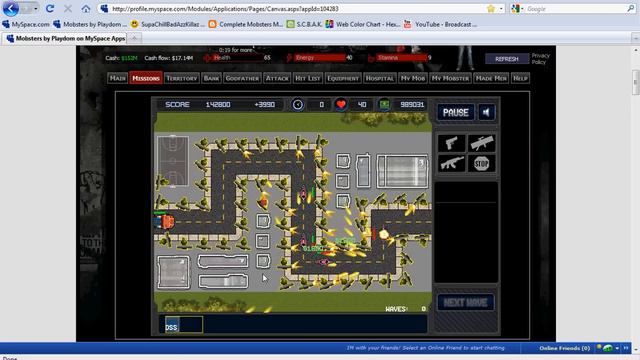Viewport: 640px width, 360px height.
Task: Select the Mobsters by Playdom browser tab
Action: 65,38
